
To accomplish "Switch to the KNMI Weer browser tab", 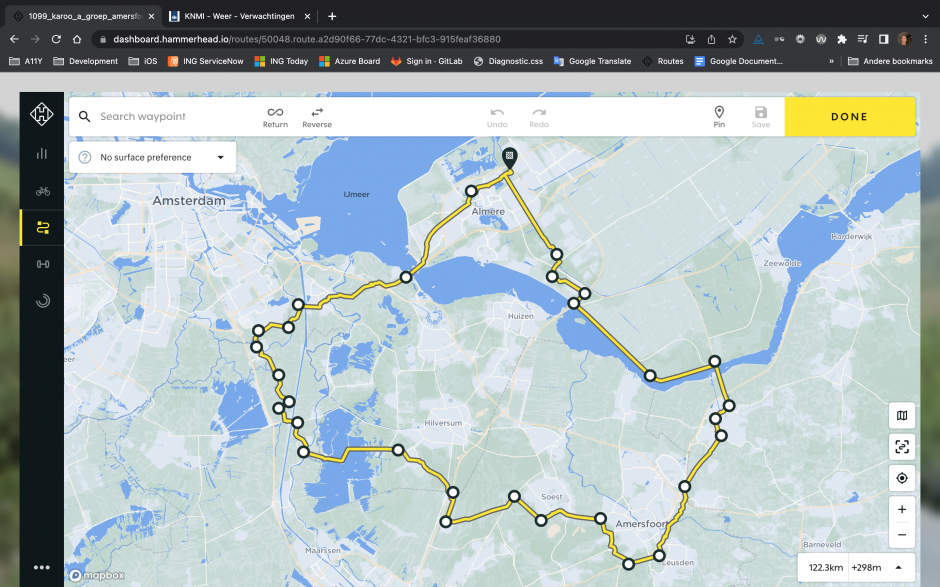I will pos(238,16).
